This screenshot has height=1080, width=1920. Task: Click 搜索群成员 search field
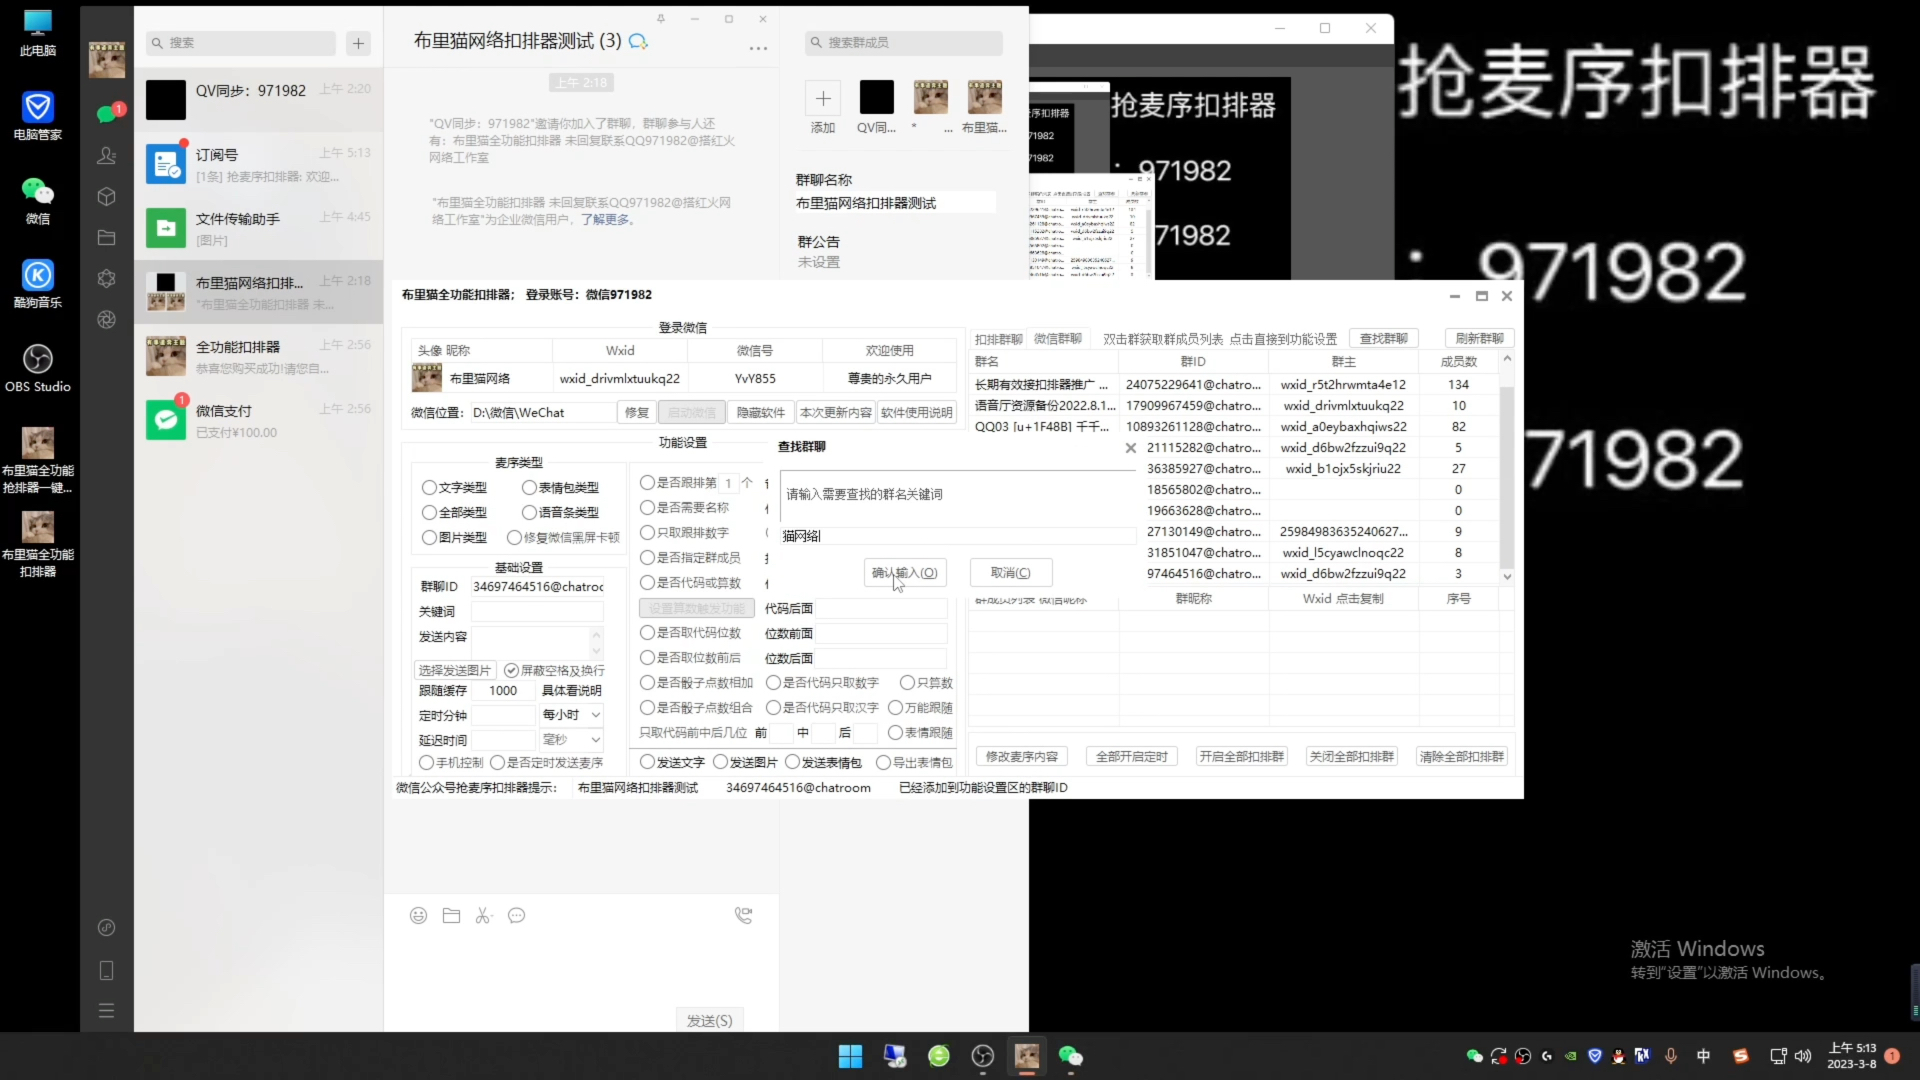point(903,43)
